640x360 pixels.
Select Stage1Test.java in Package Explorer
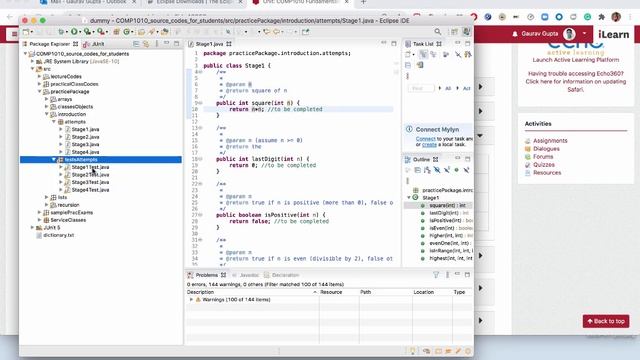[x=90, y=167]
